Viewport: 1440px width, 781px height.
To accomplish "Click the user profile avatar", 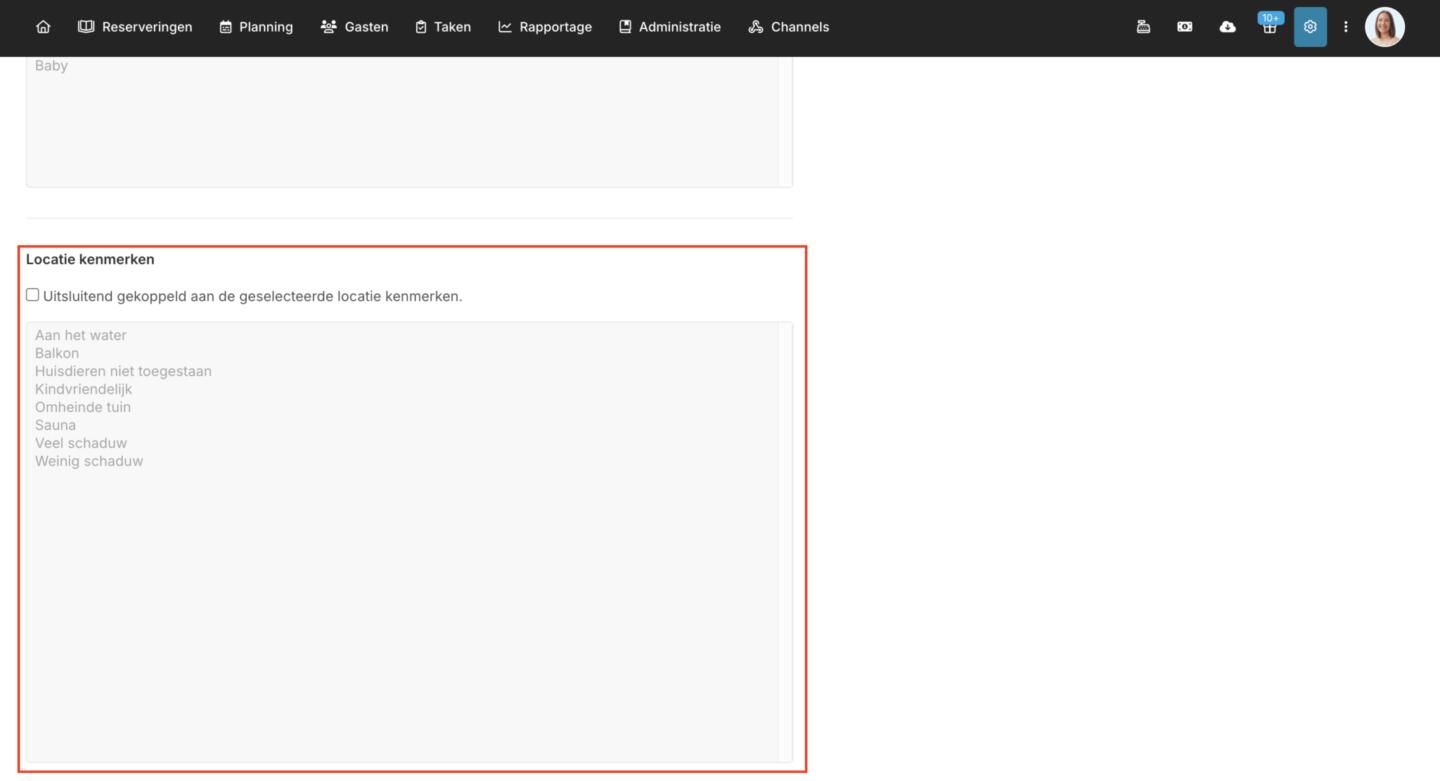I will [x=1384, y=27].
